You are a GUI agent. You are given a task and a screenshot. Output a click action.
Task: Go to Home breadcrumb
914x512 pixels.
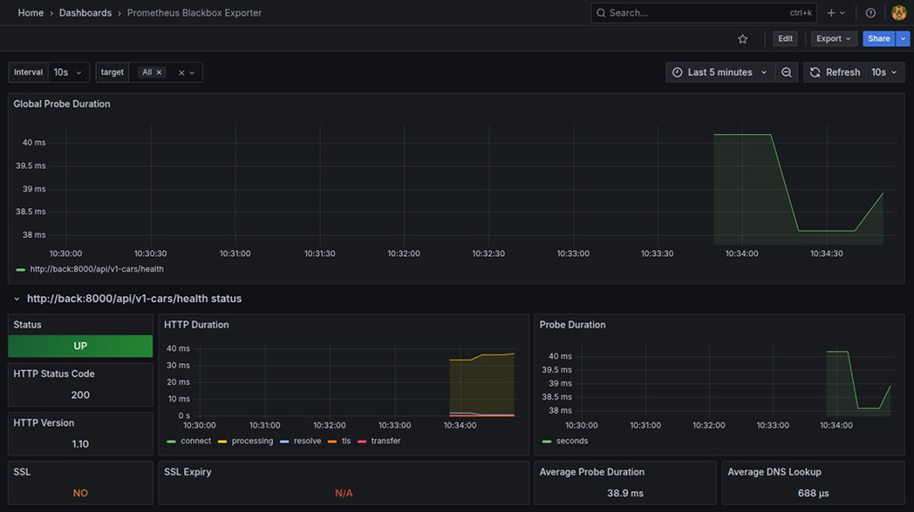click(30, 13)
